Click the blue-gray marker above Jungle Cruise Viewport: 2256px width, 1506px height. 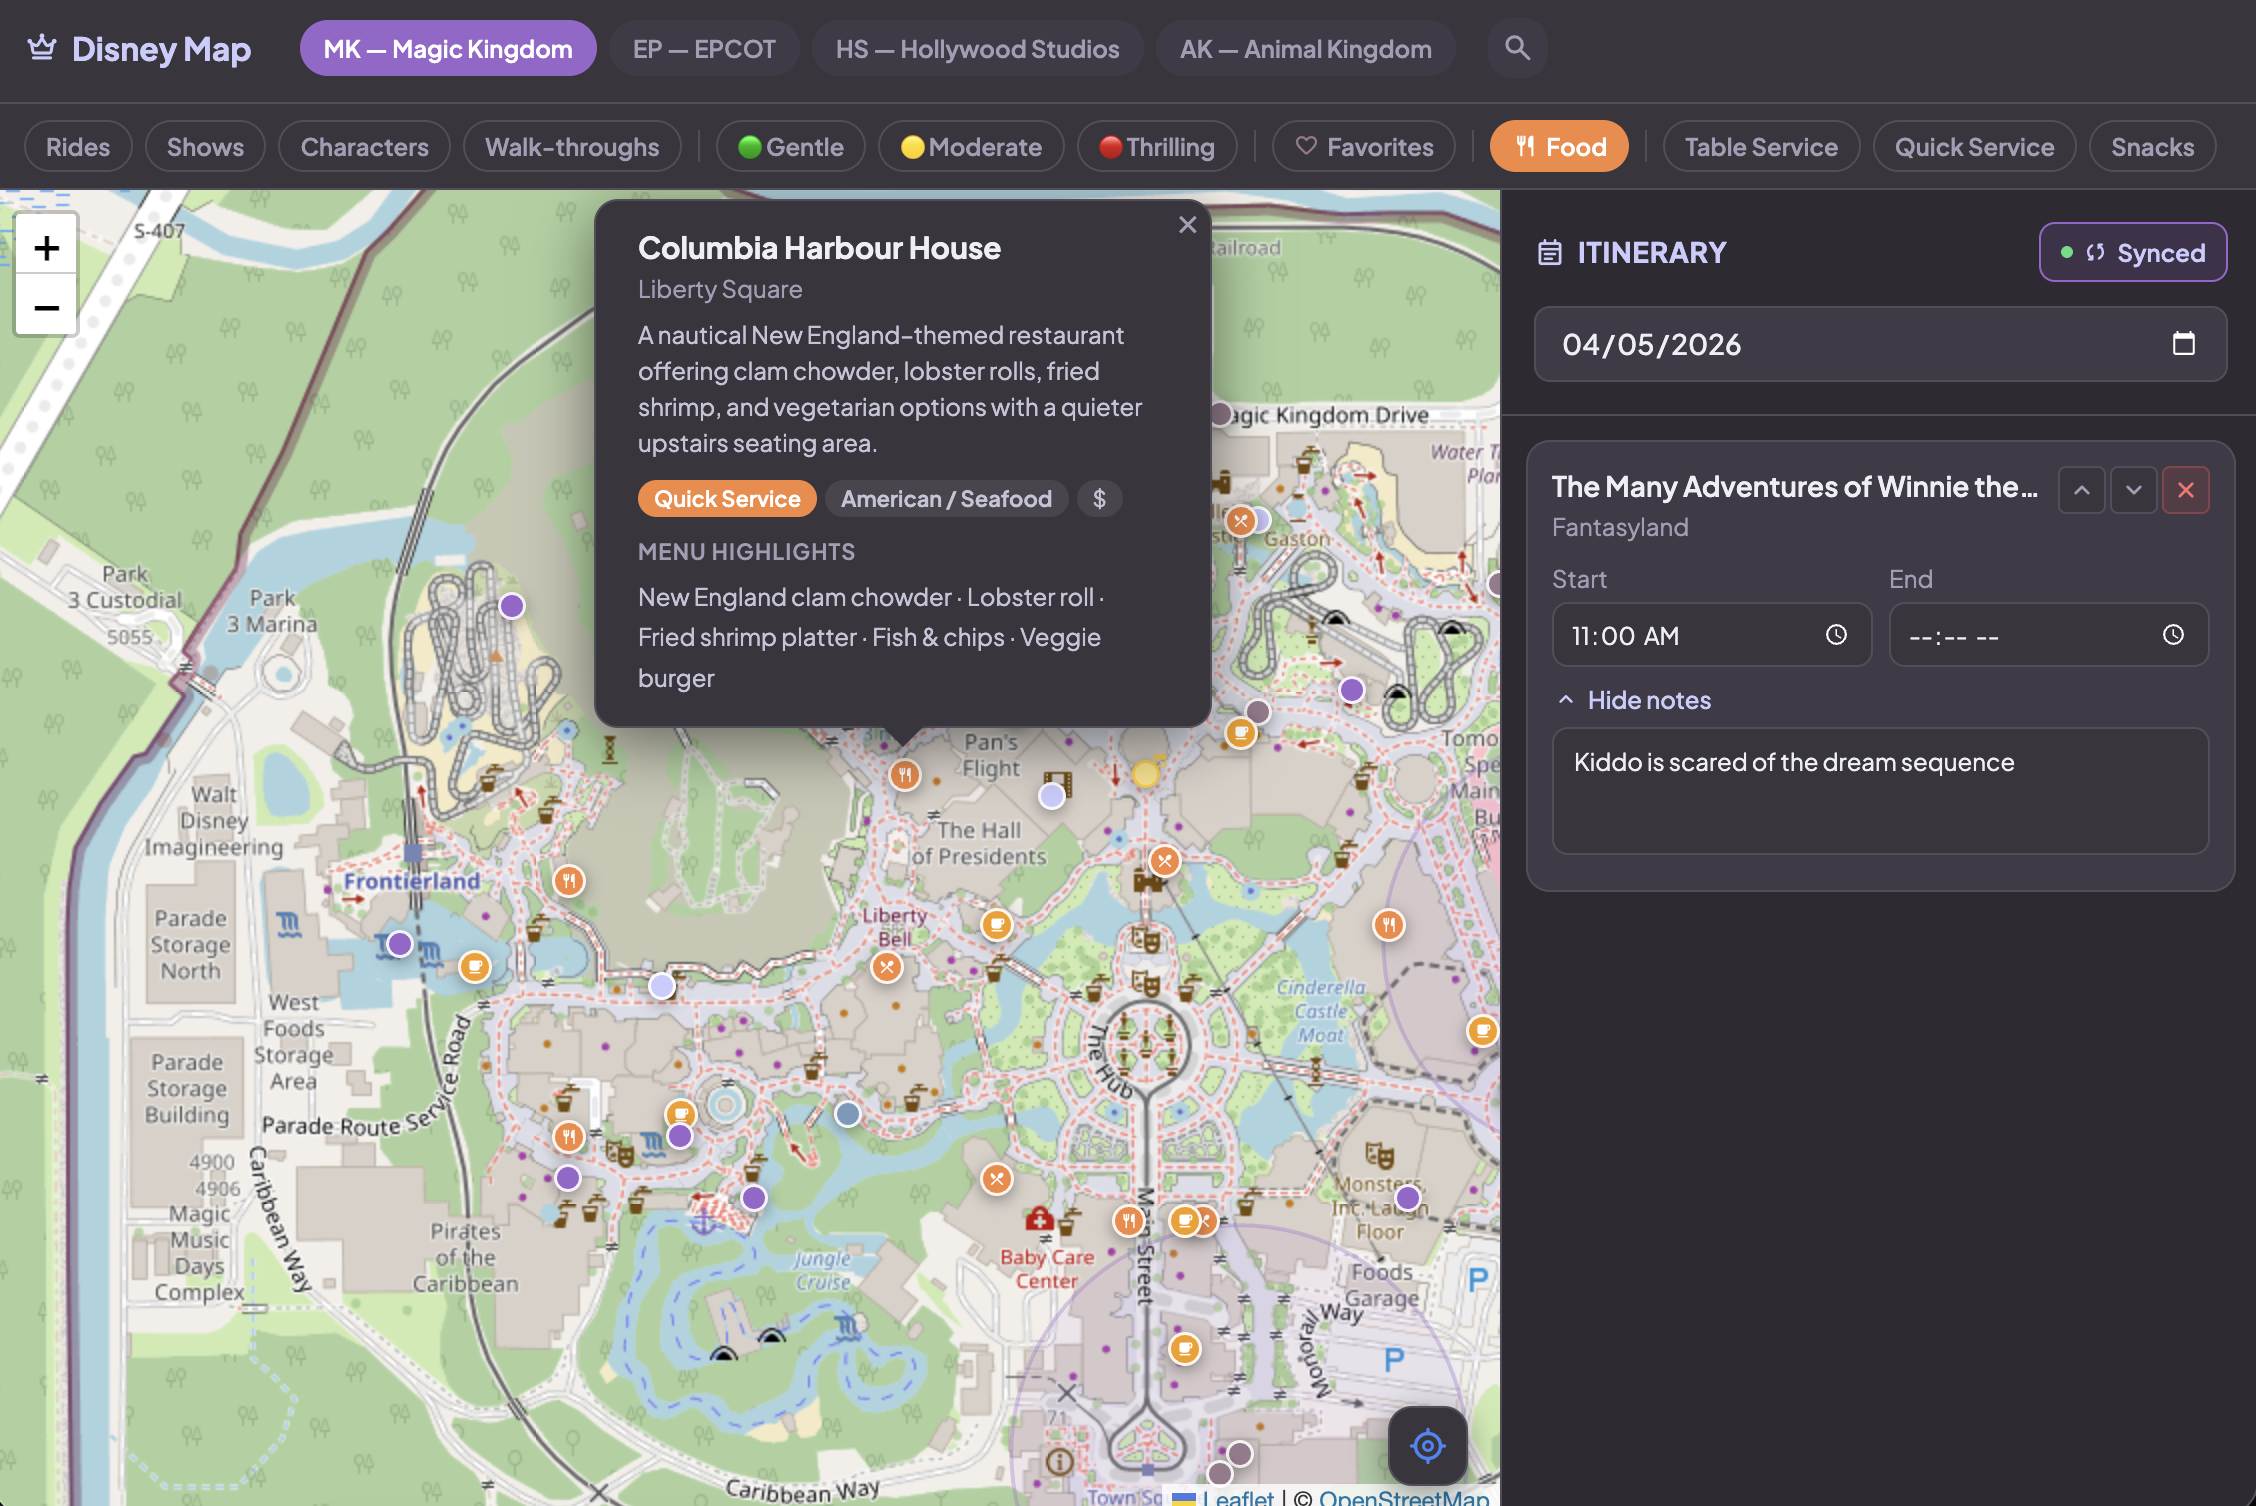[x=847, y=1114]
